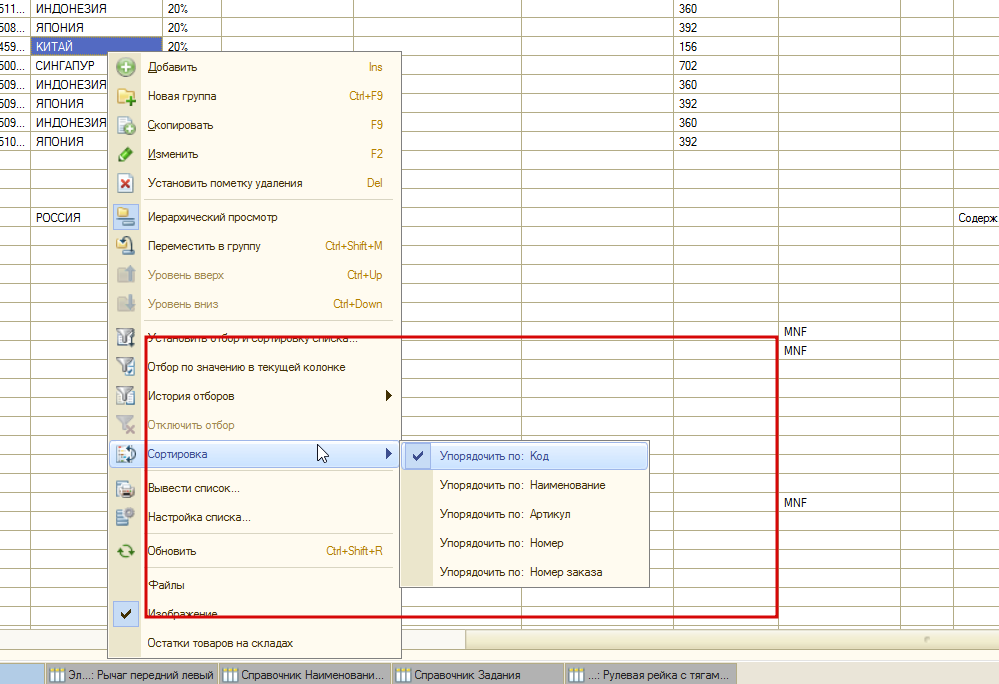Toggle the checked Изображение checkmark
Viewport: 999px width, 684px height.
[126, 614]
